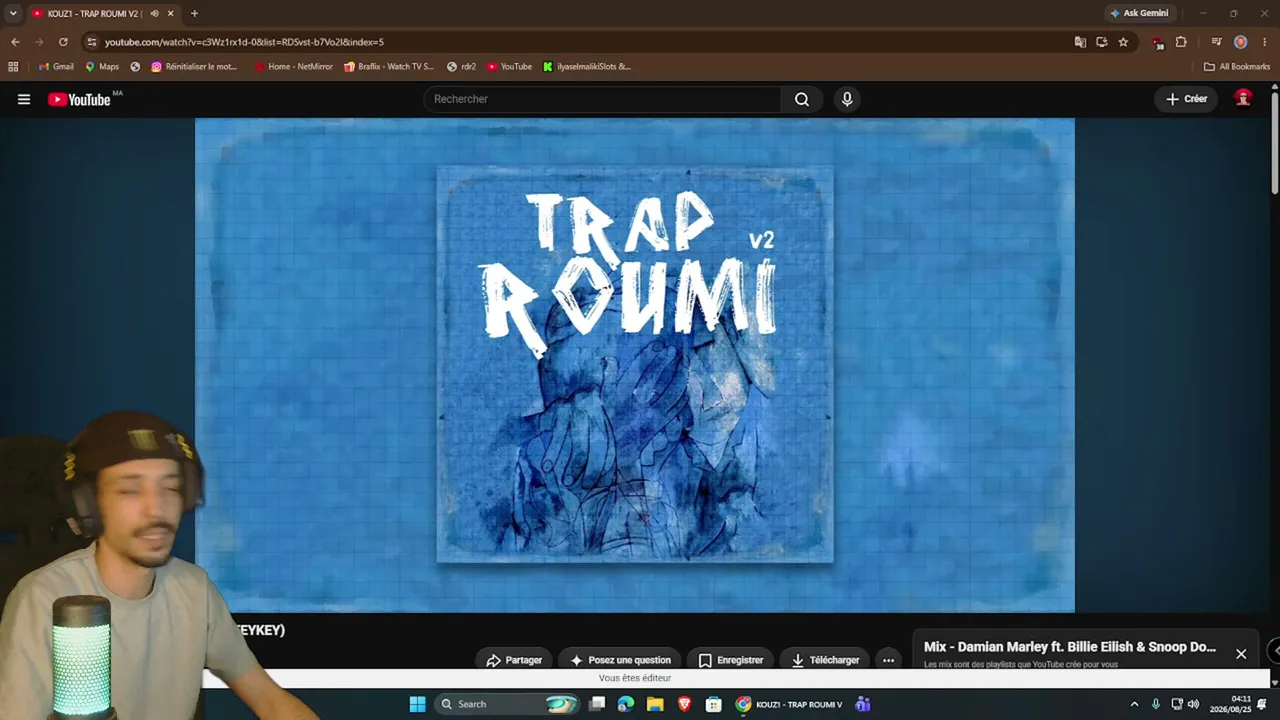Open Teams icon on taskbar
The height and width of the screenshot is (720, 1280).
(x=863, y=704)
